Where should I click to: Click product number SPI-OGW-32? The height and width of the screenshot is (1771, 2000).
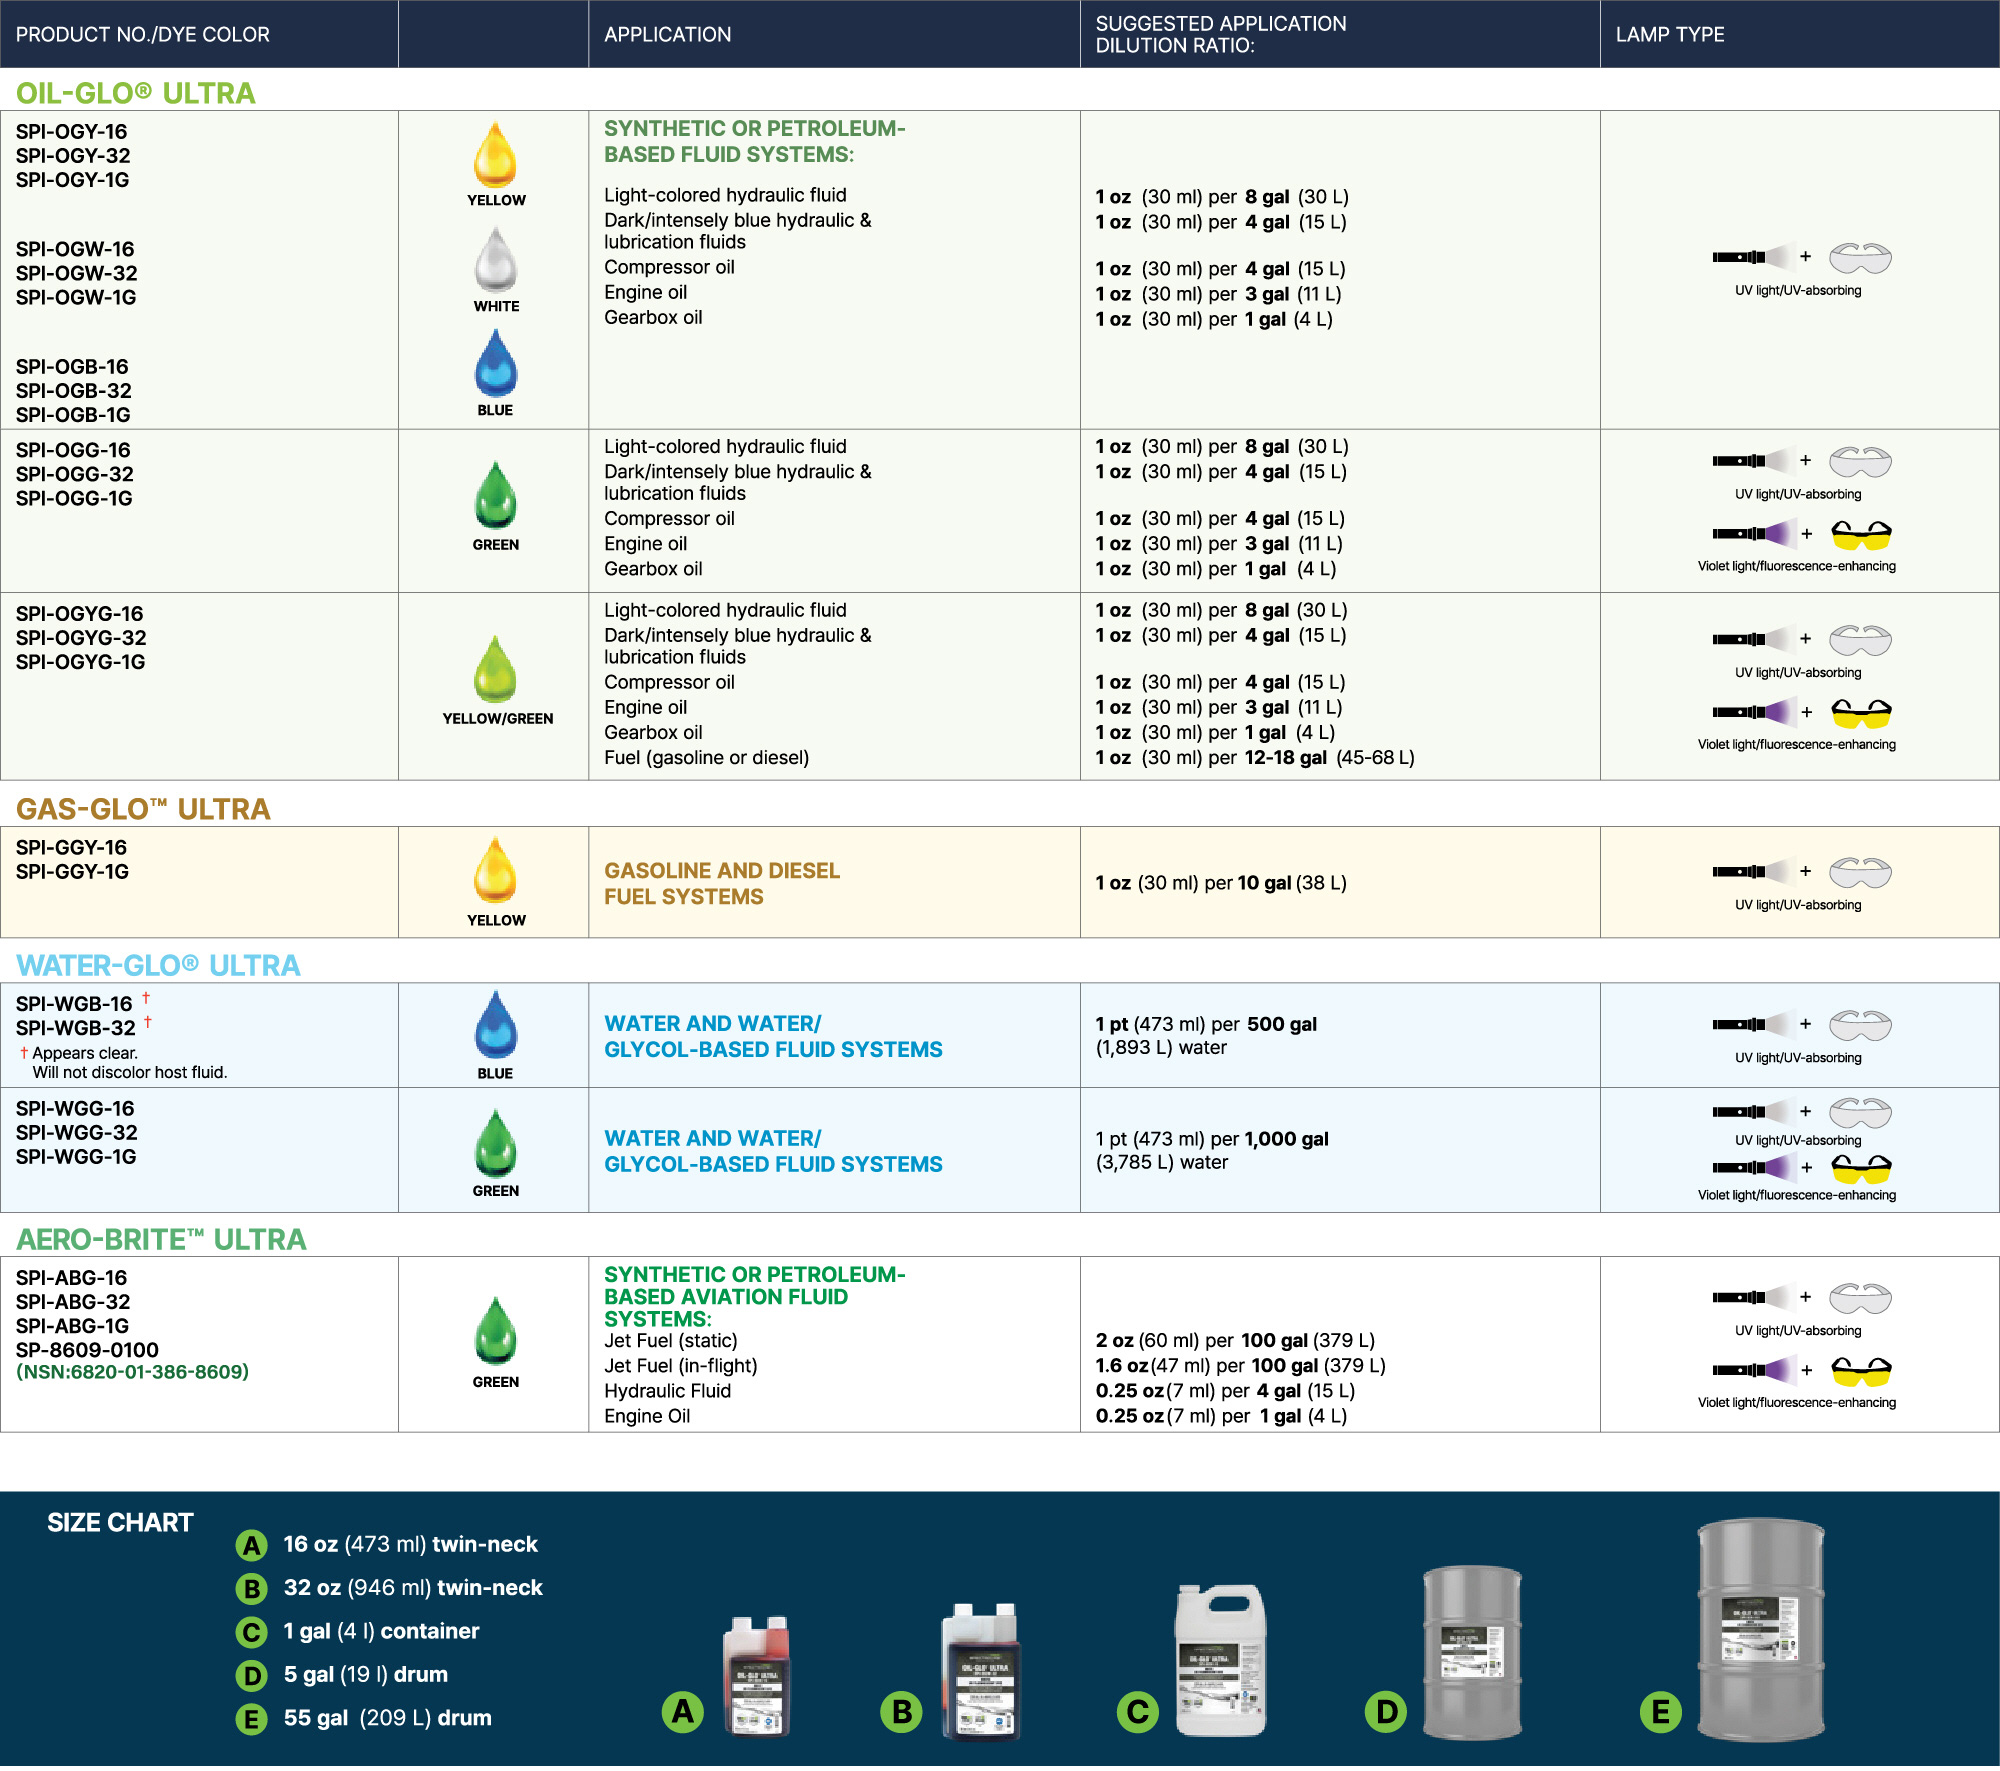point(76,273)
